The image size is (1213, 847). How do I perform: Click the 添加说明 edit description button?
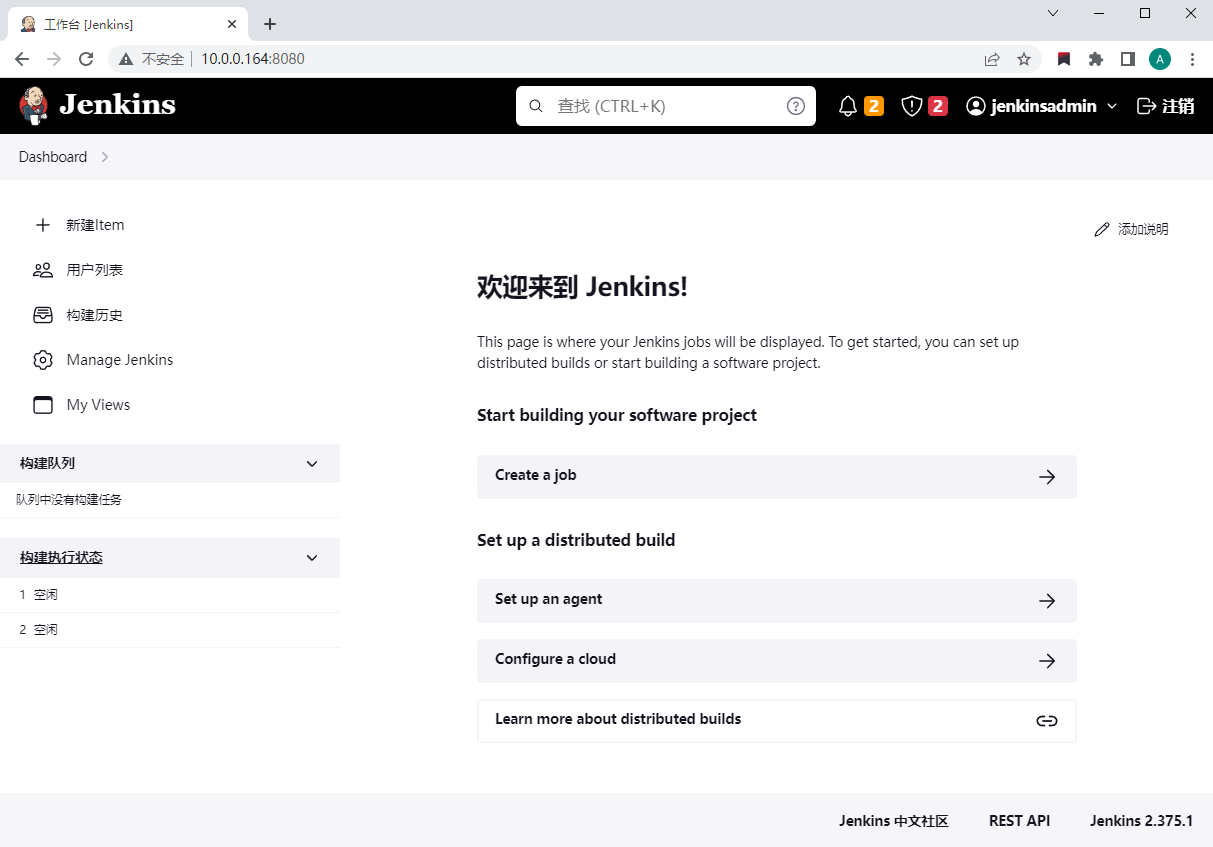pyautogui.click(x=1131, y=229)
